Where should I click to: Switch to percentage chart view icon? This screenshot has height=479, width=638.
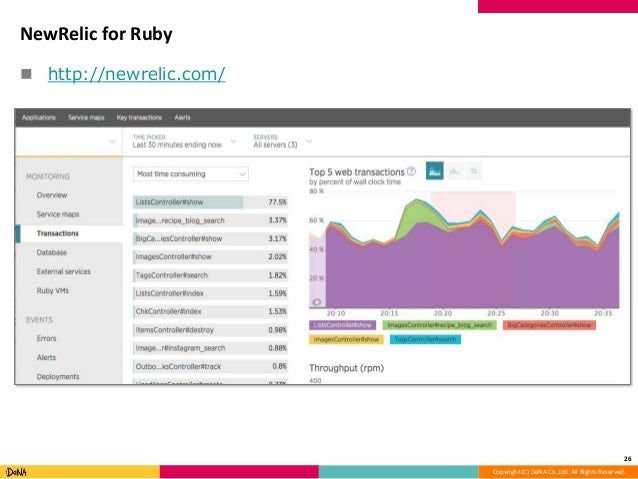474,171
